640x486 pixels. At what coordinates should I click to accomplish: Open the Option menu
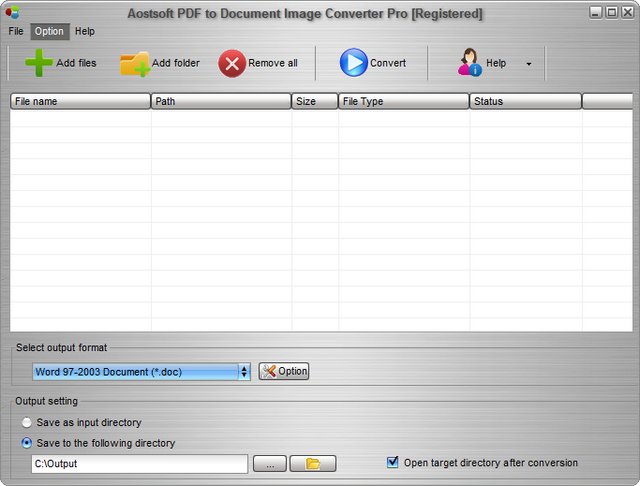point(49,31)
